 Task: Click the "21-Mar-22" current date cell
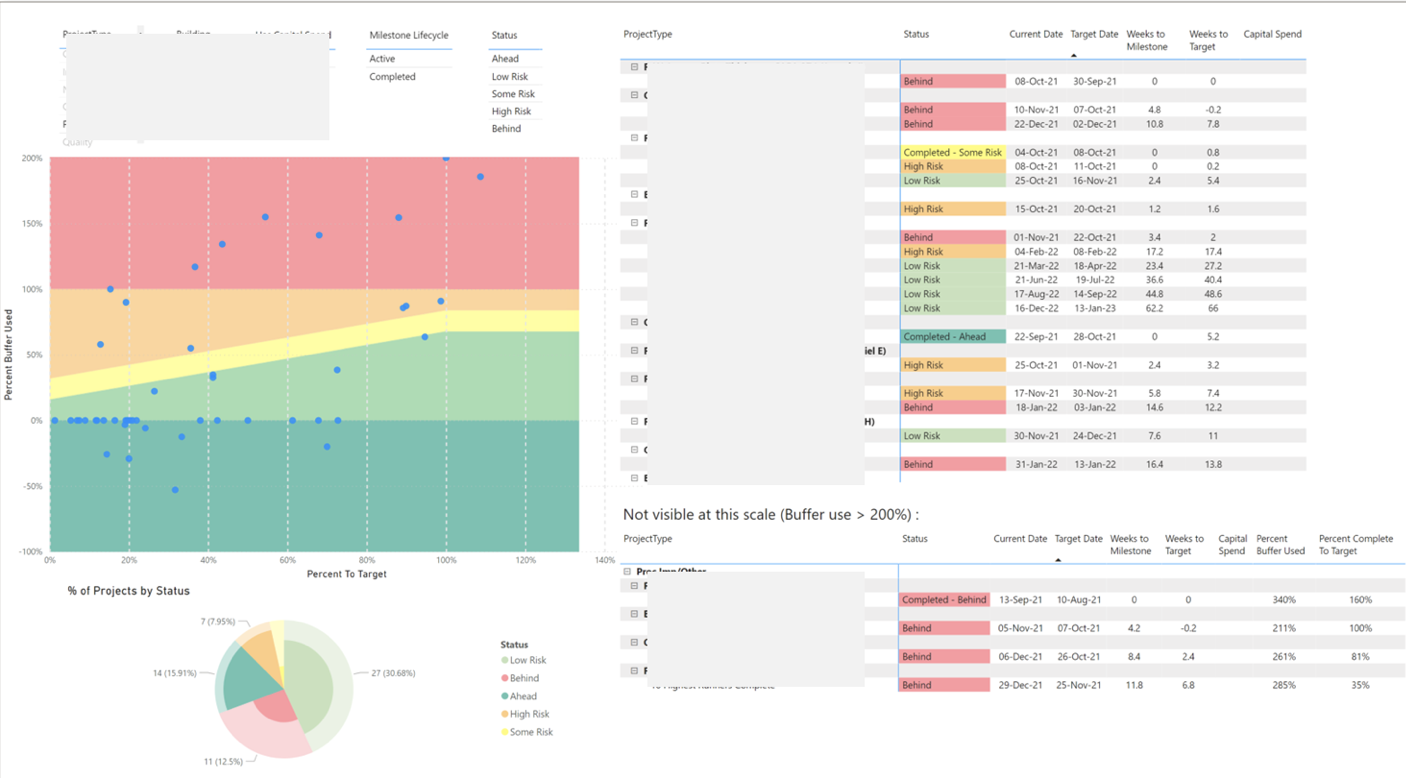1036,266
